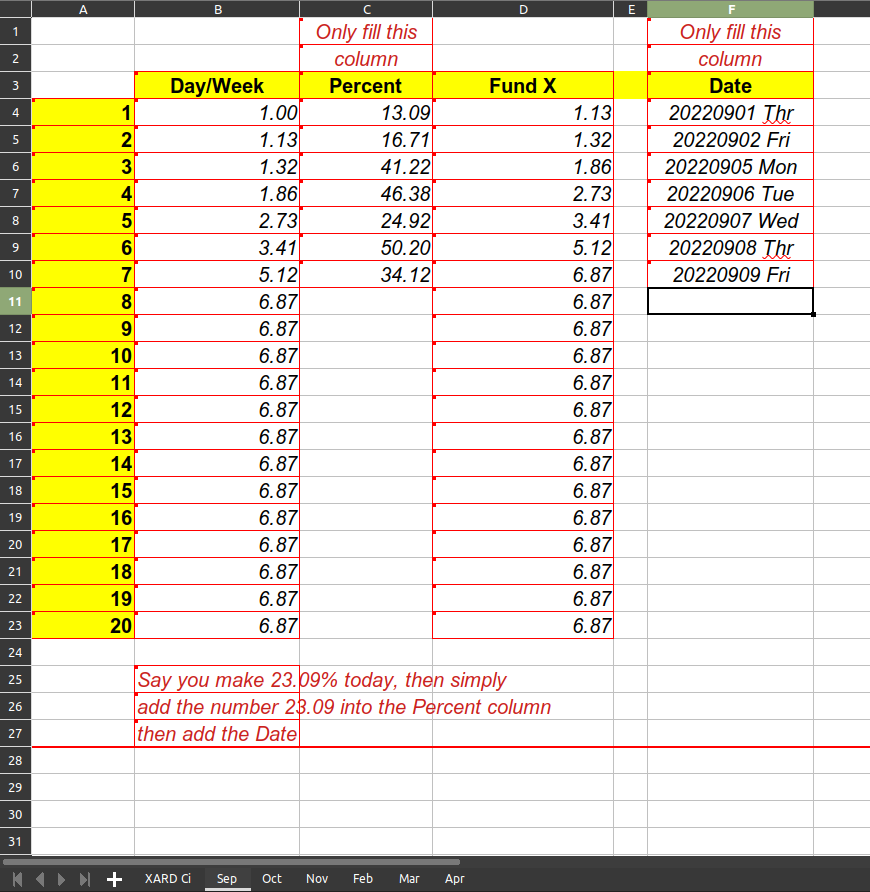Select yellow day number 7 cell
This screenshot has width=870, height=892.
[x=83, y=275]
